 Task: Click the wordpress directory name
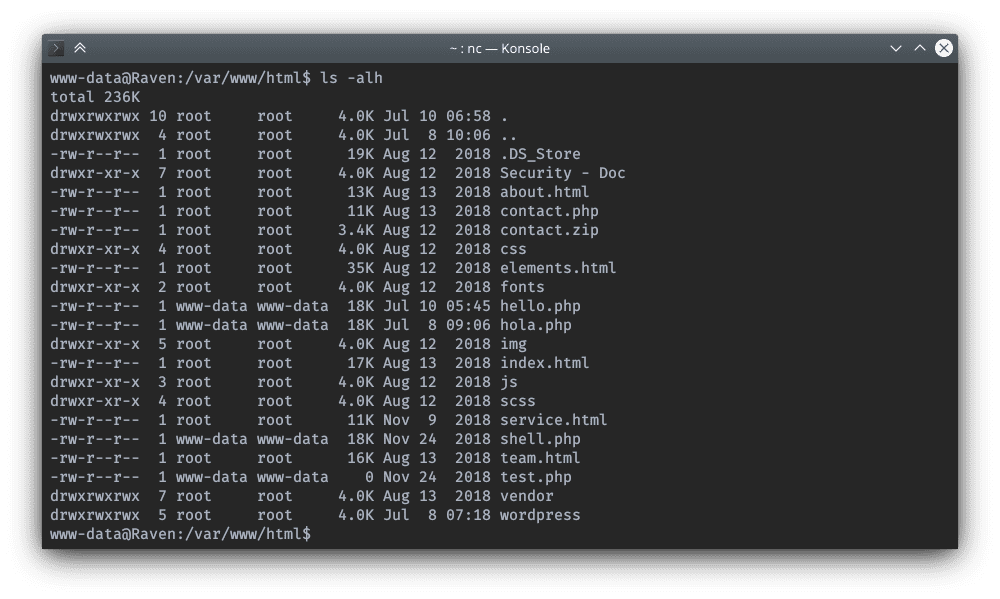pos(540,515)
